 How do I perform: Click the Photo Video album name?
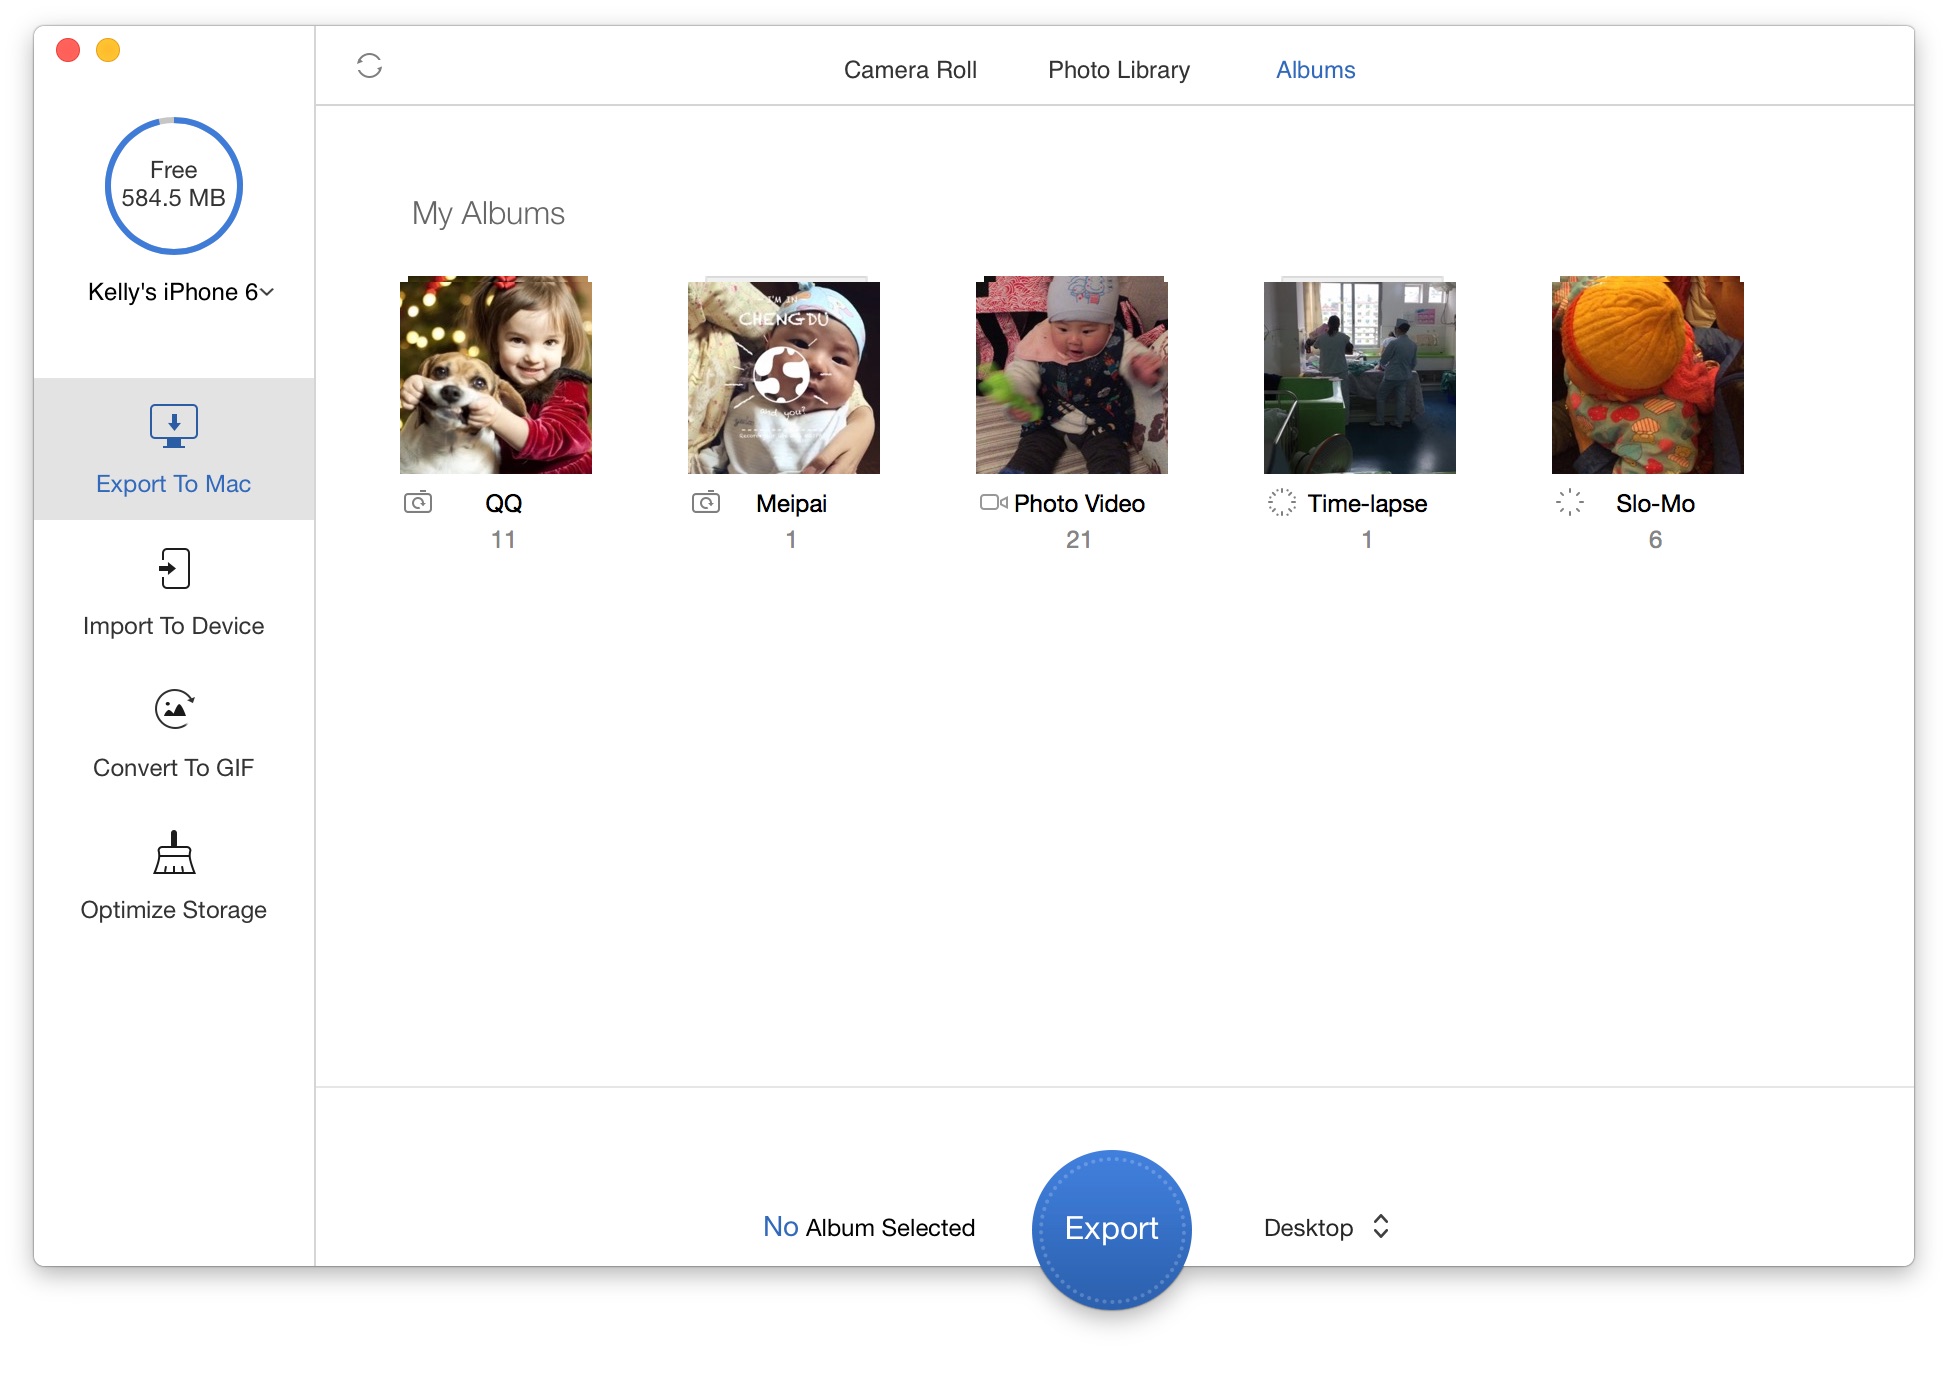(1079, 503)
